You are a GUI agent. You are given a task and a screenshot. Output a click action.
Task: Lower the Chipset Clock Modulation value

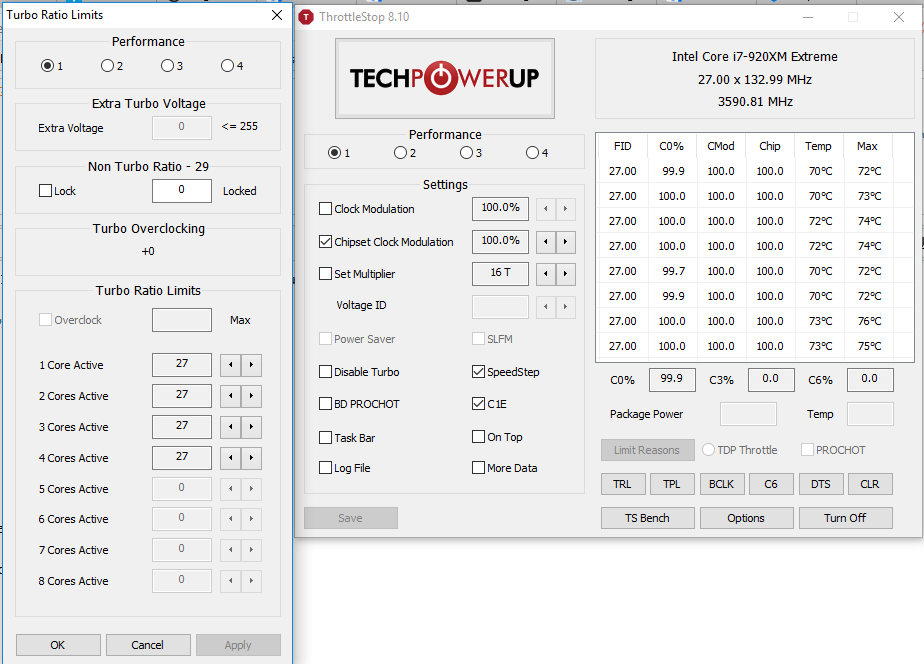[546, 242]
